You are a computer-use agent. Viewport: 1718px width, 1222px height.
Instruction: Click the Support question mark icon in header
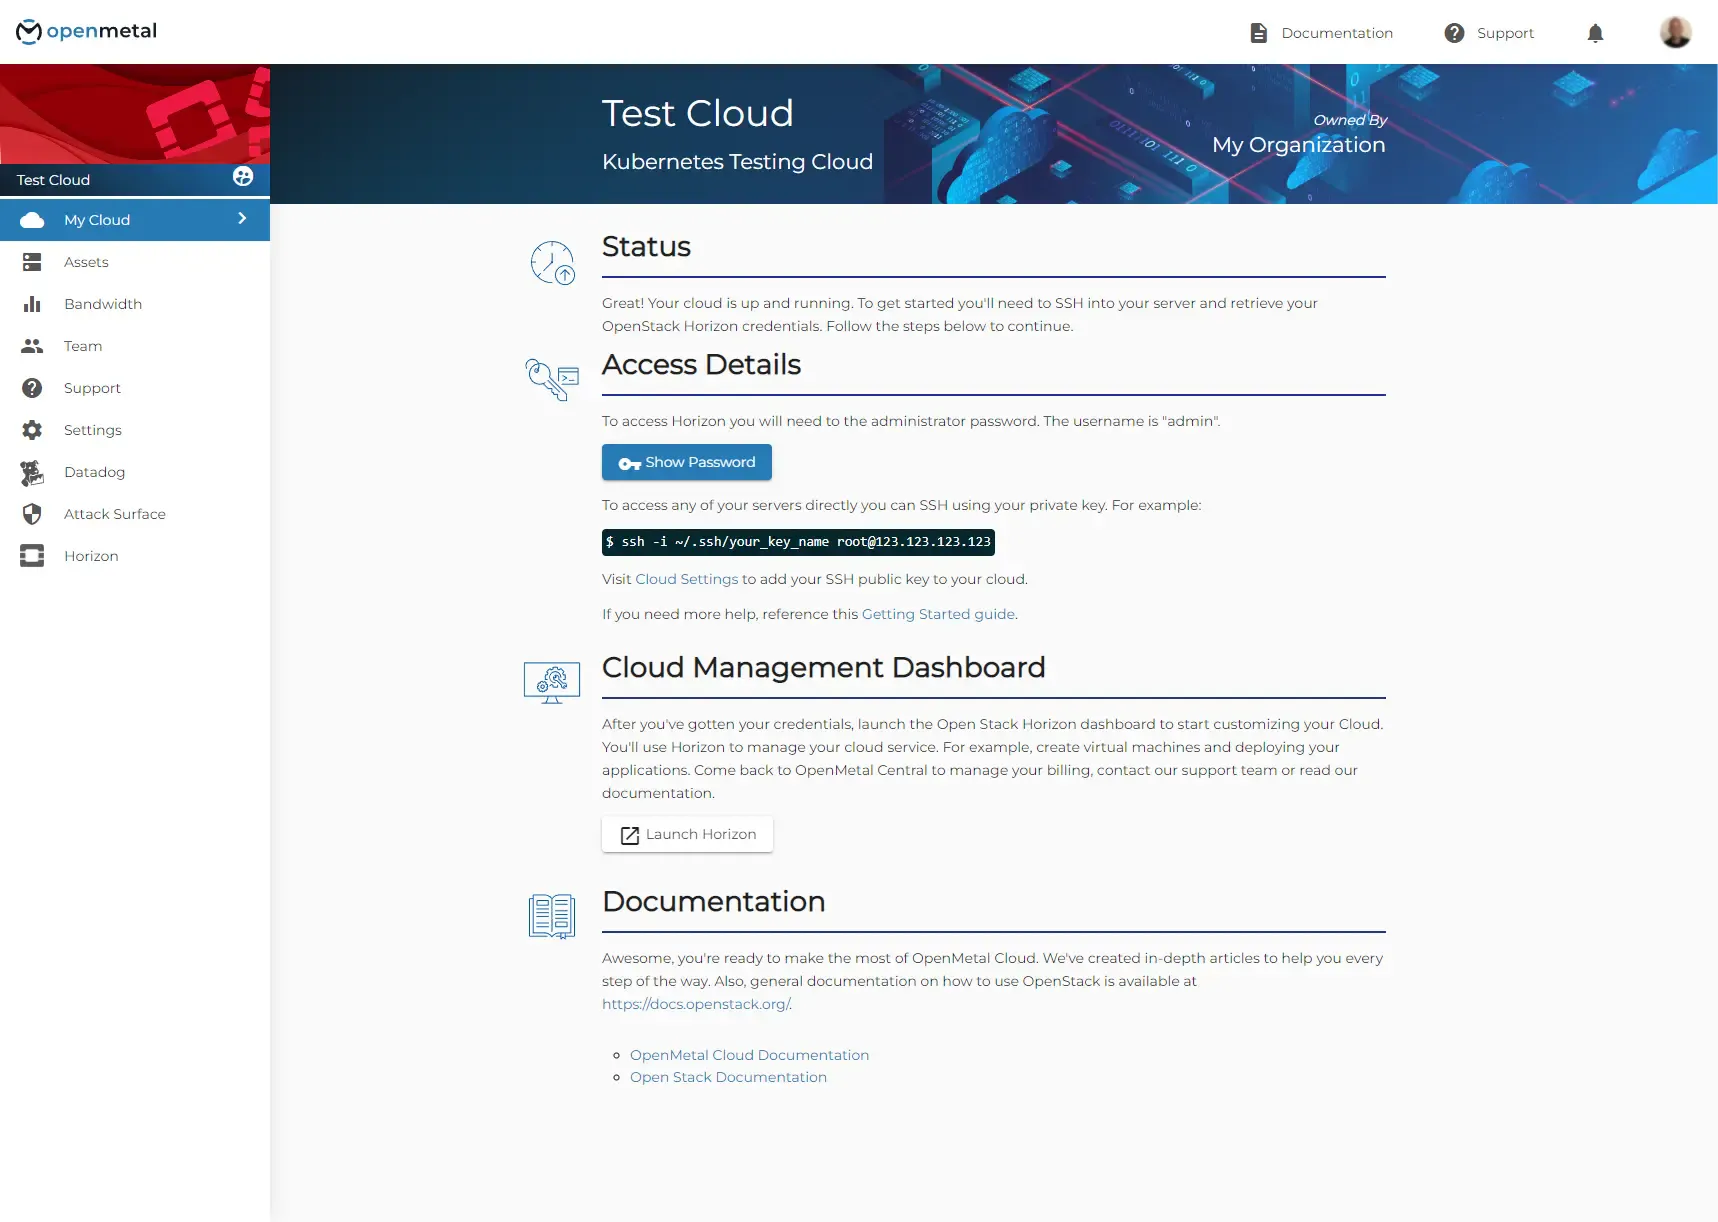[1454, 33]
